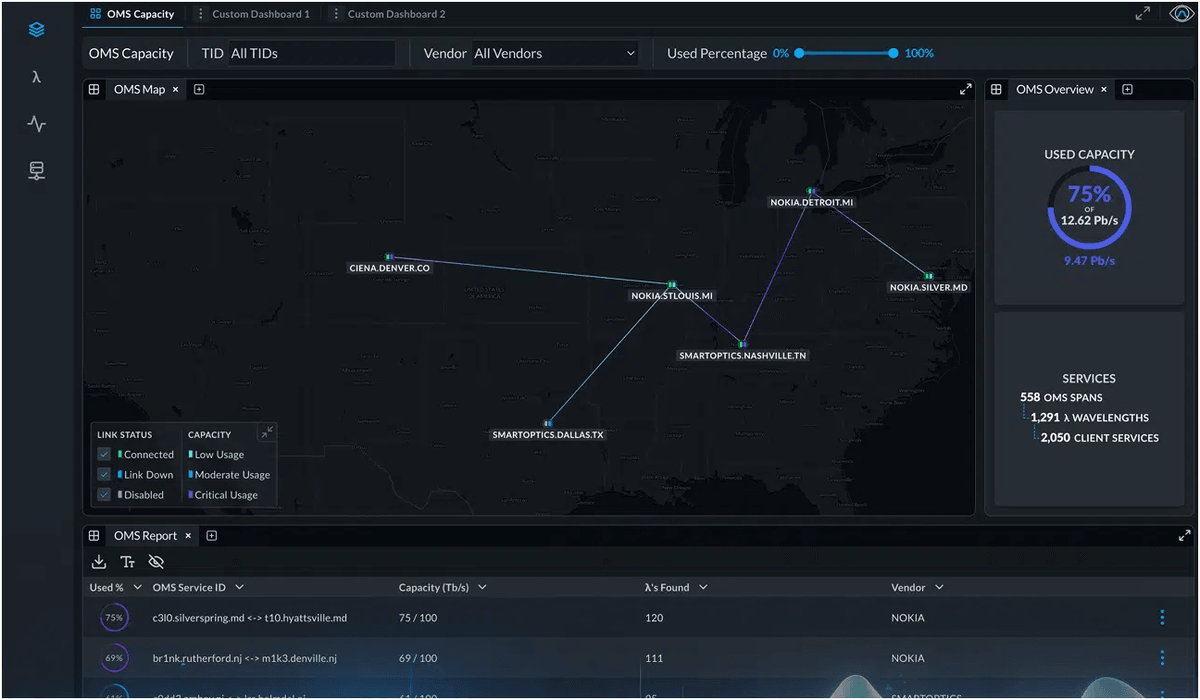This screenshot has width=1200, height=700.
Task: Click the eye profile icon top right
Action: [1181, 14]
